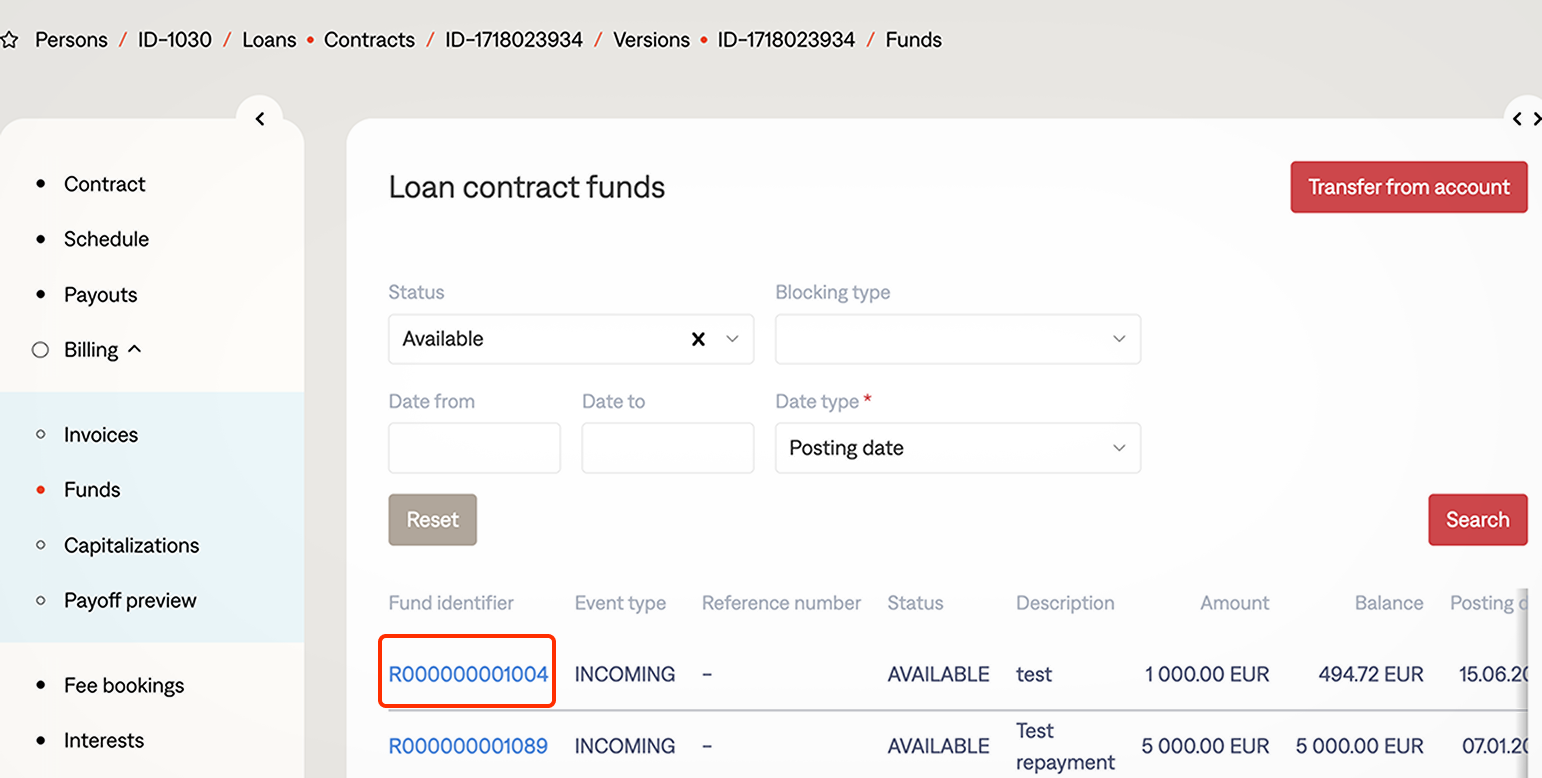Open the Invoices submenu item
1542x778 pixels.
pyautogui.click(x=101, y=435)
